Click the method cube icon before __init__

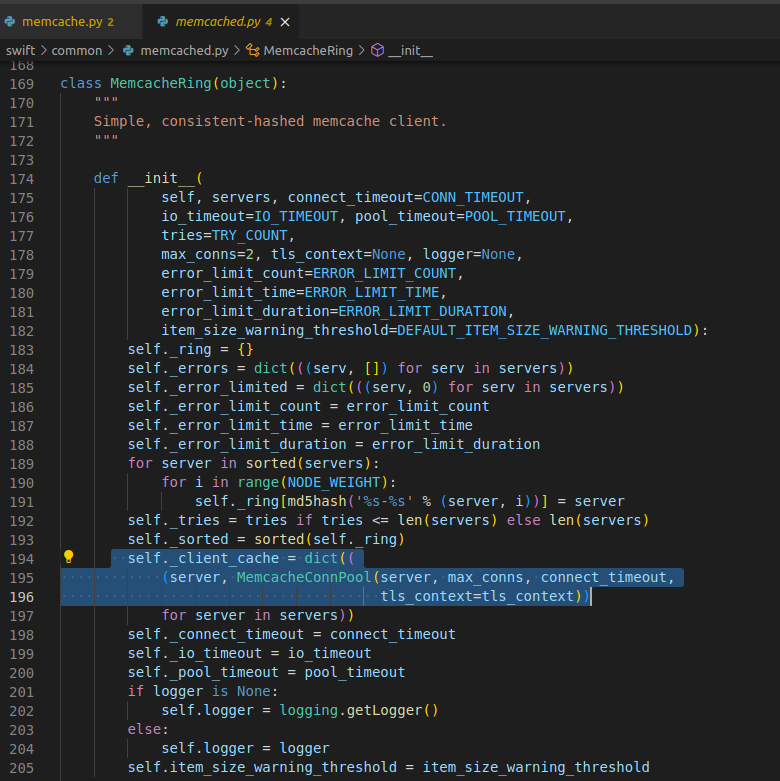click(377, 50)
